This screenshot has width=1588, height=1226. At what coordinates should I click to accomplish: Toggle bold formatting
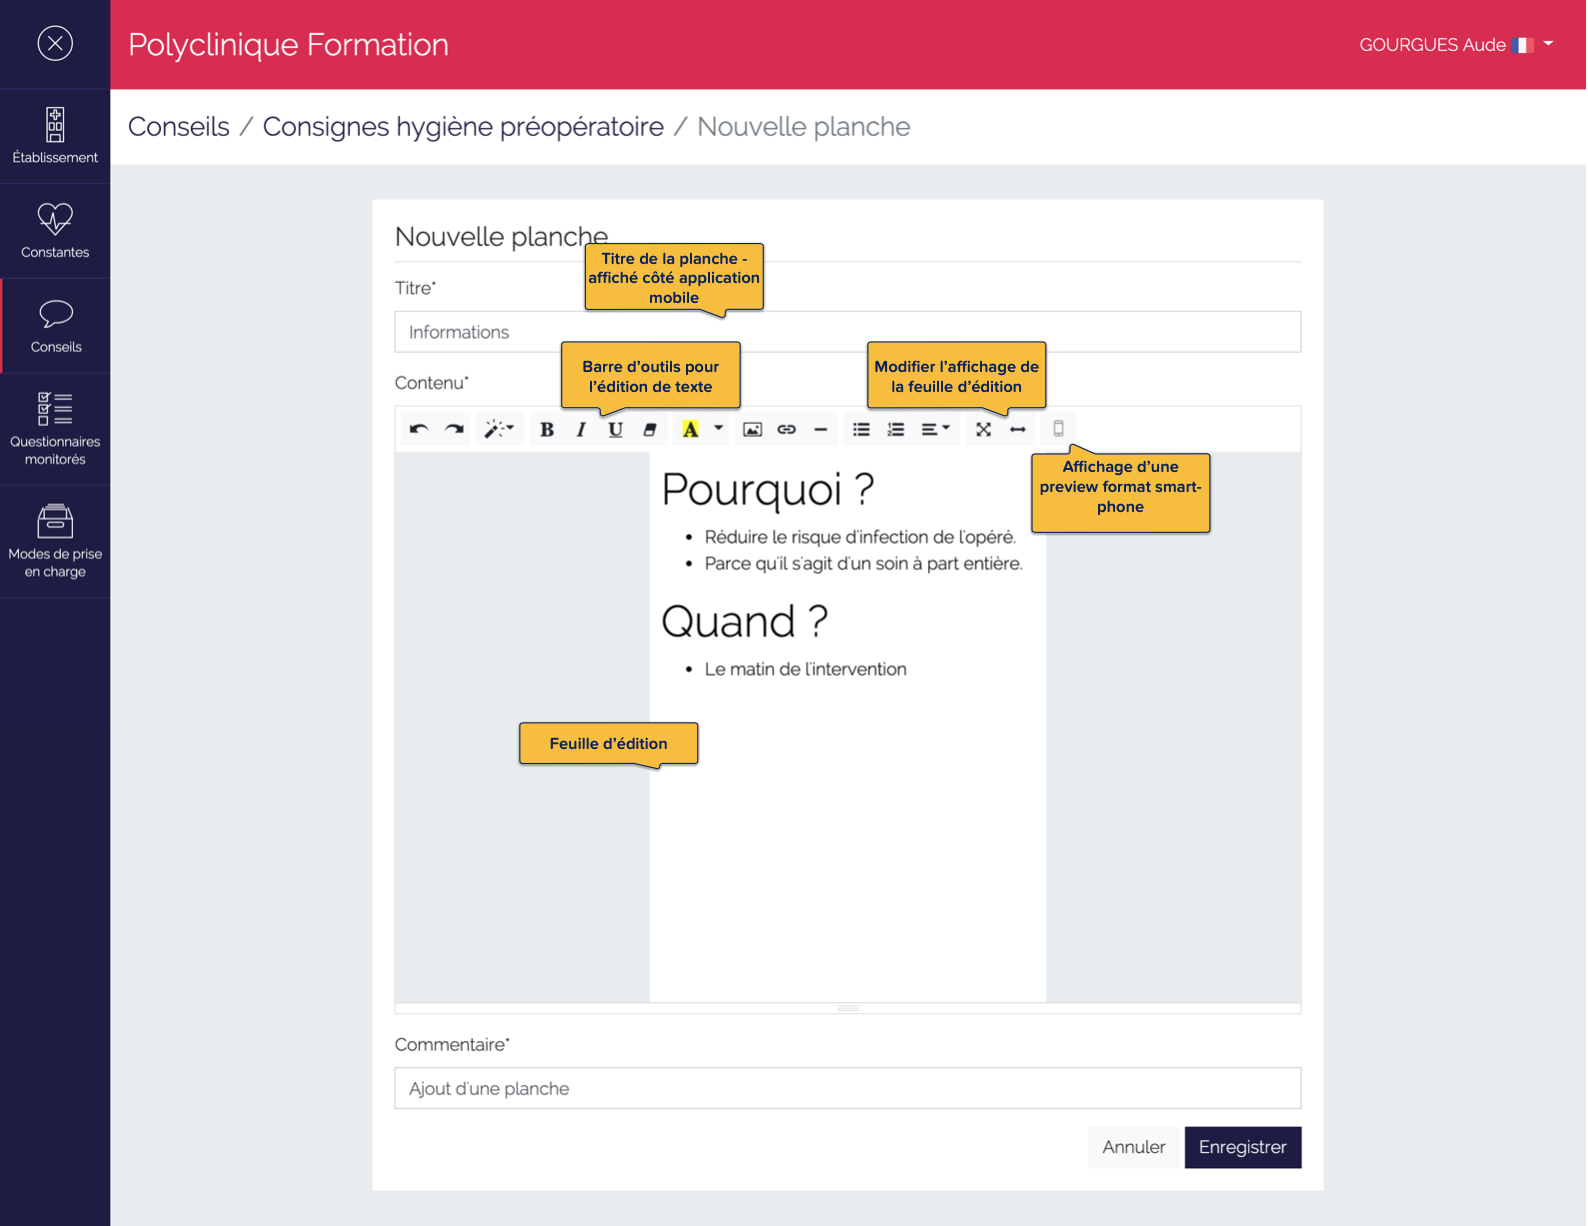click(x=547, y=430)
